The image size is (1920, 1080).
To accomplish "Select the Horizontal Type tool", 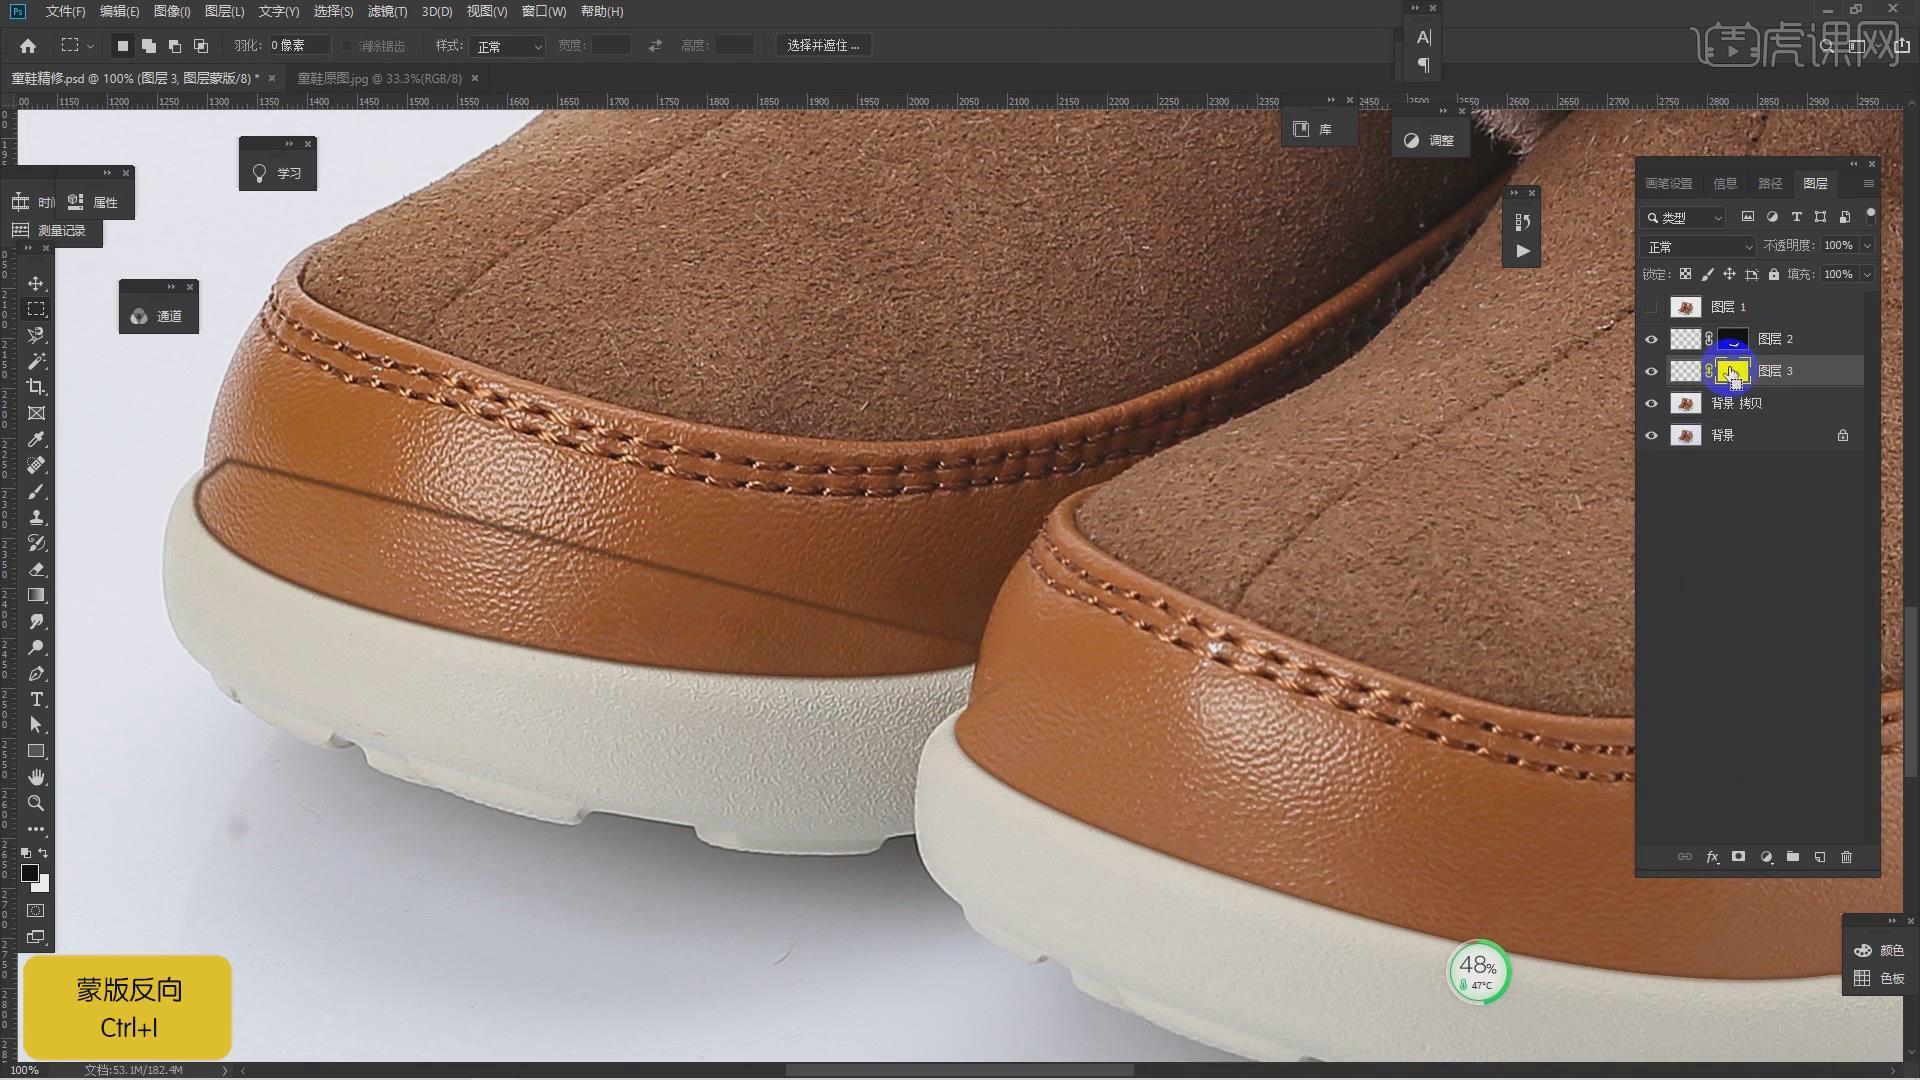I will tap(36, 699).
